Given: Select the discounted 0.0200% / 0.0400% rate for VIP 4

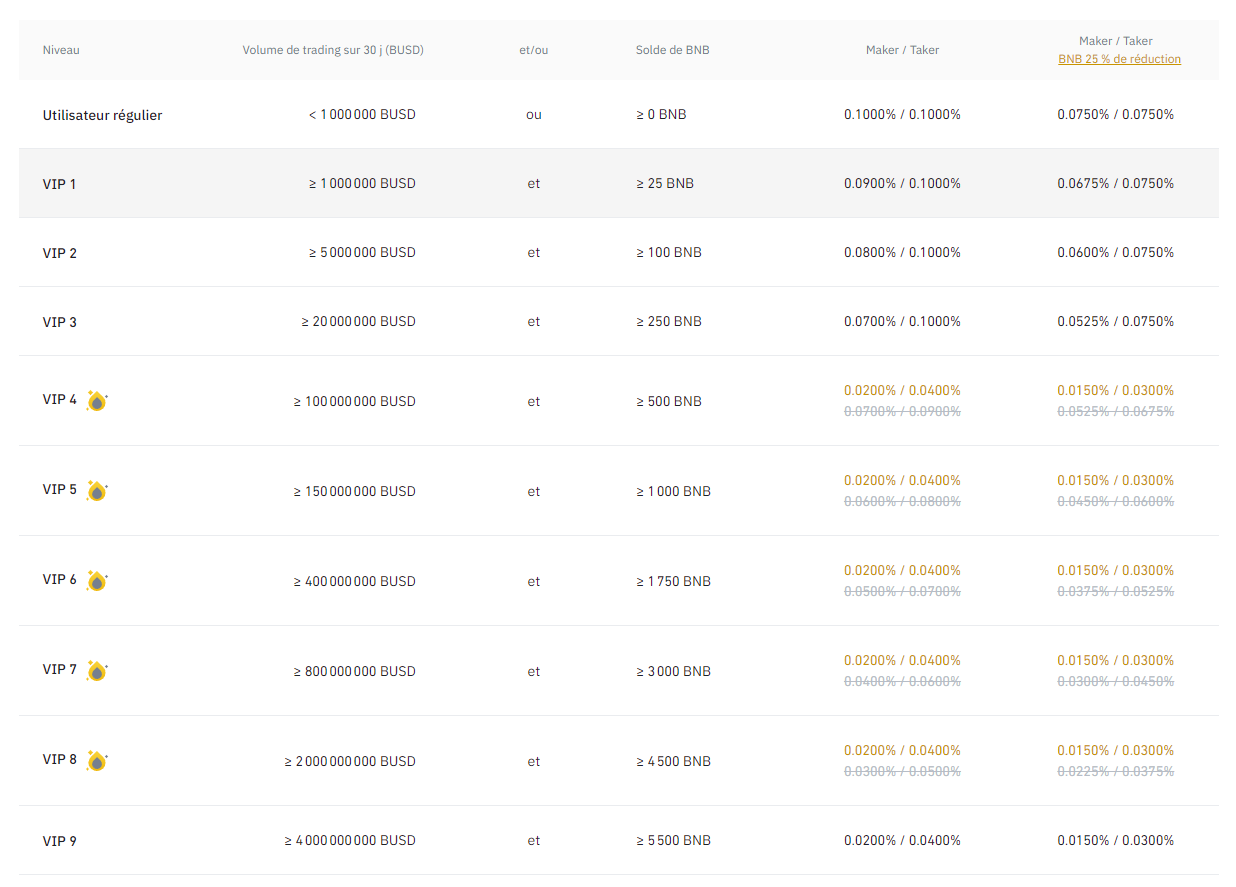Looking at the screenshot, I should (902, 390).
